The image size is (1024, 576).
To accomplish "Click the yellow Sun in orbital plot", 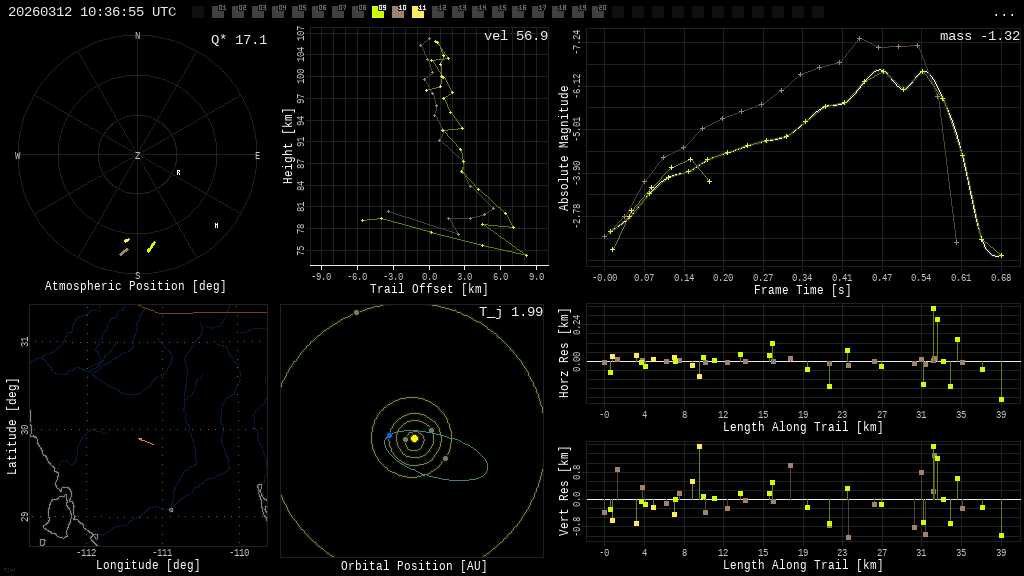I will pos(414,438).
